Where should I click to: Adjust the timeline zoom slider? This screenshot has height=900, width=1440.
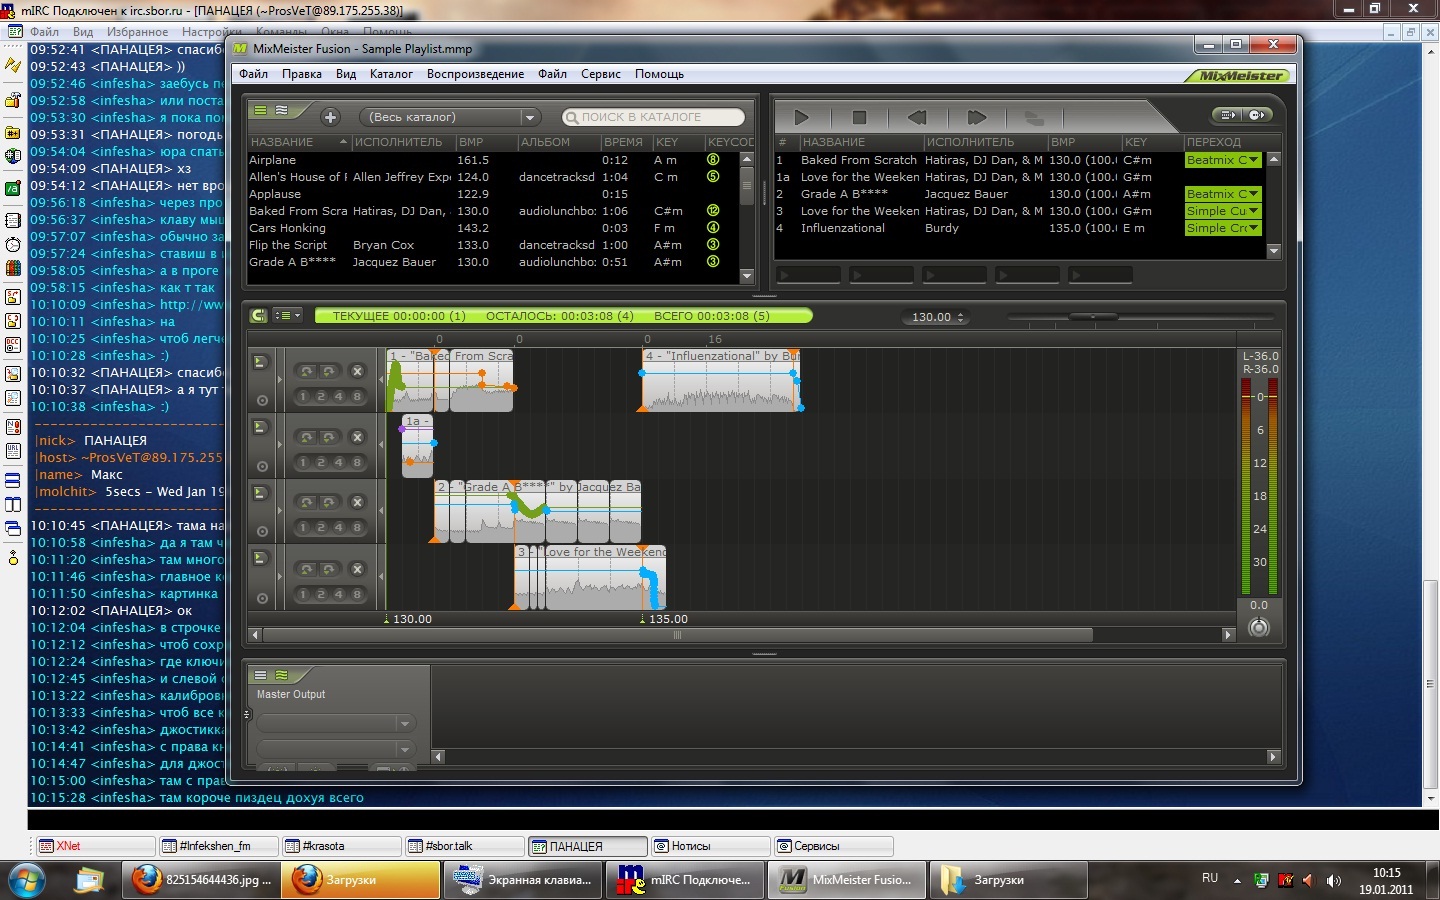tap(1092, 317)
